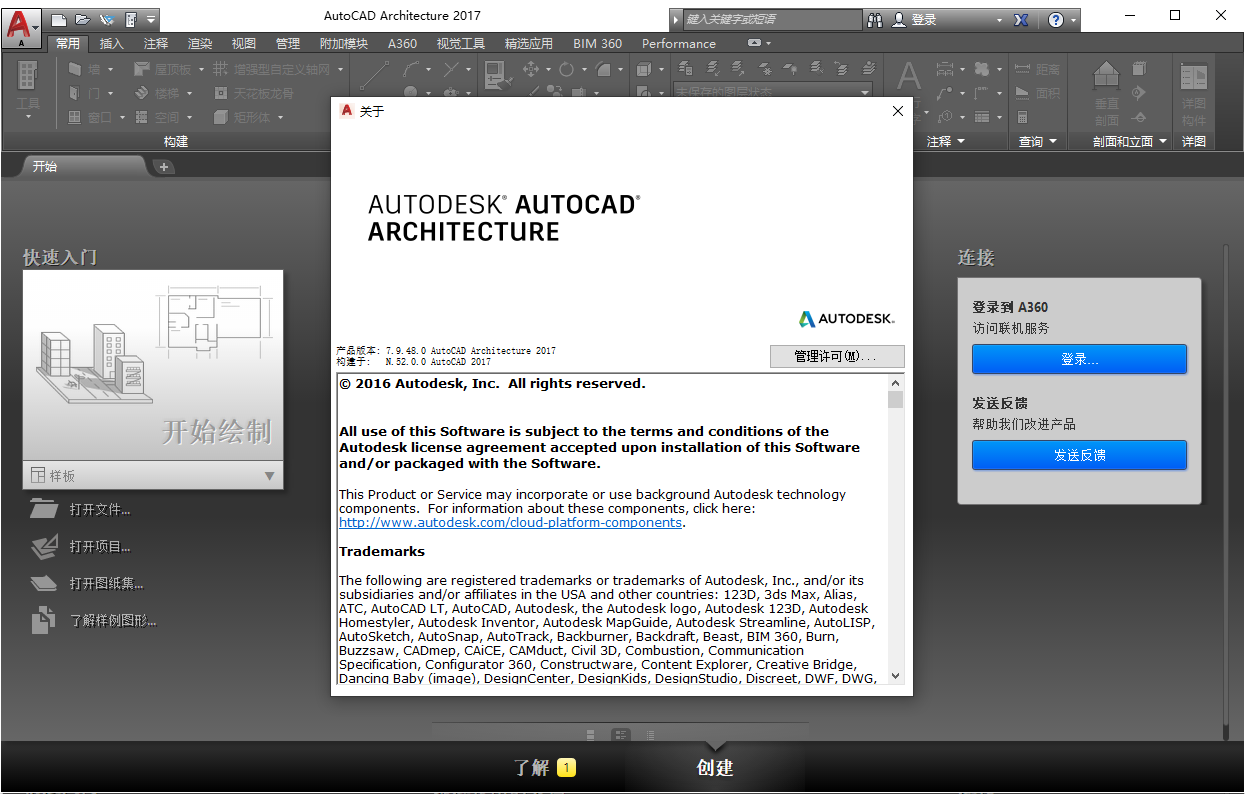
Task: Select the 墙 (Wall) tool icon
Action: click(74, 69)
